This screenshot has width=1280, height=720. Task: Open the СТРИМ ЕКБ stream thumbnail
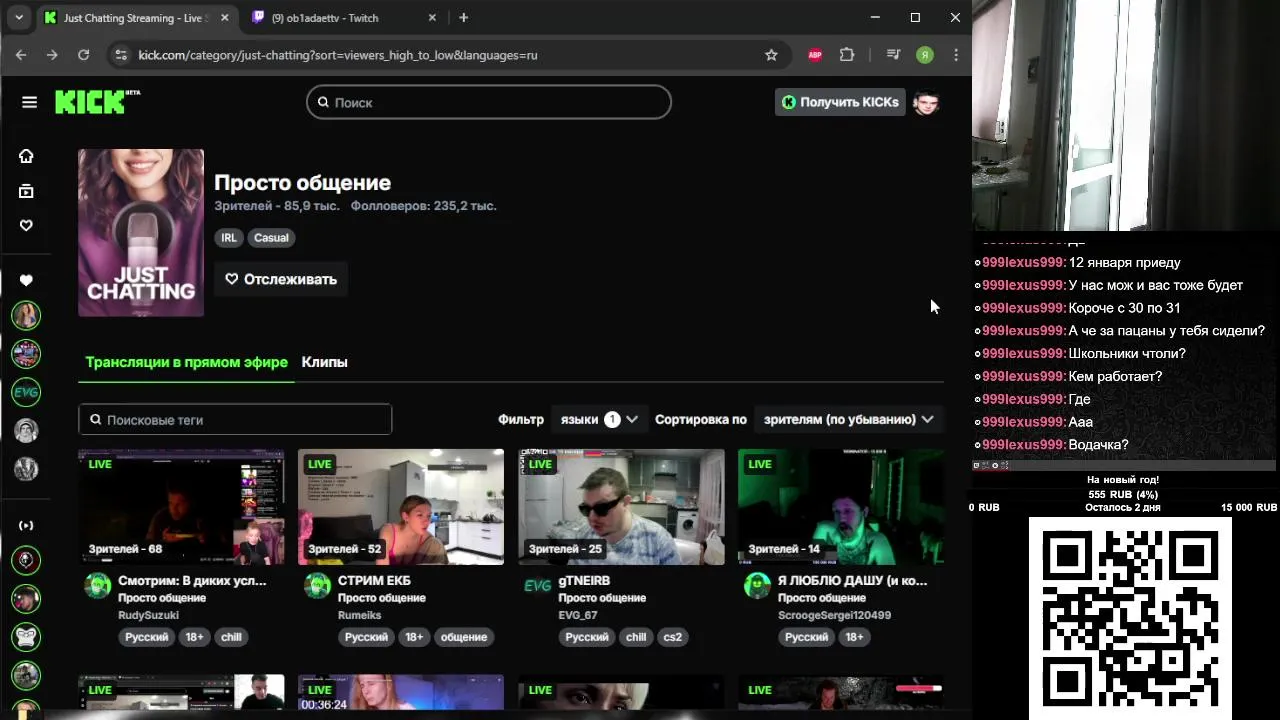401,507
